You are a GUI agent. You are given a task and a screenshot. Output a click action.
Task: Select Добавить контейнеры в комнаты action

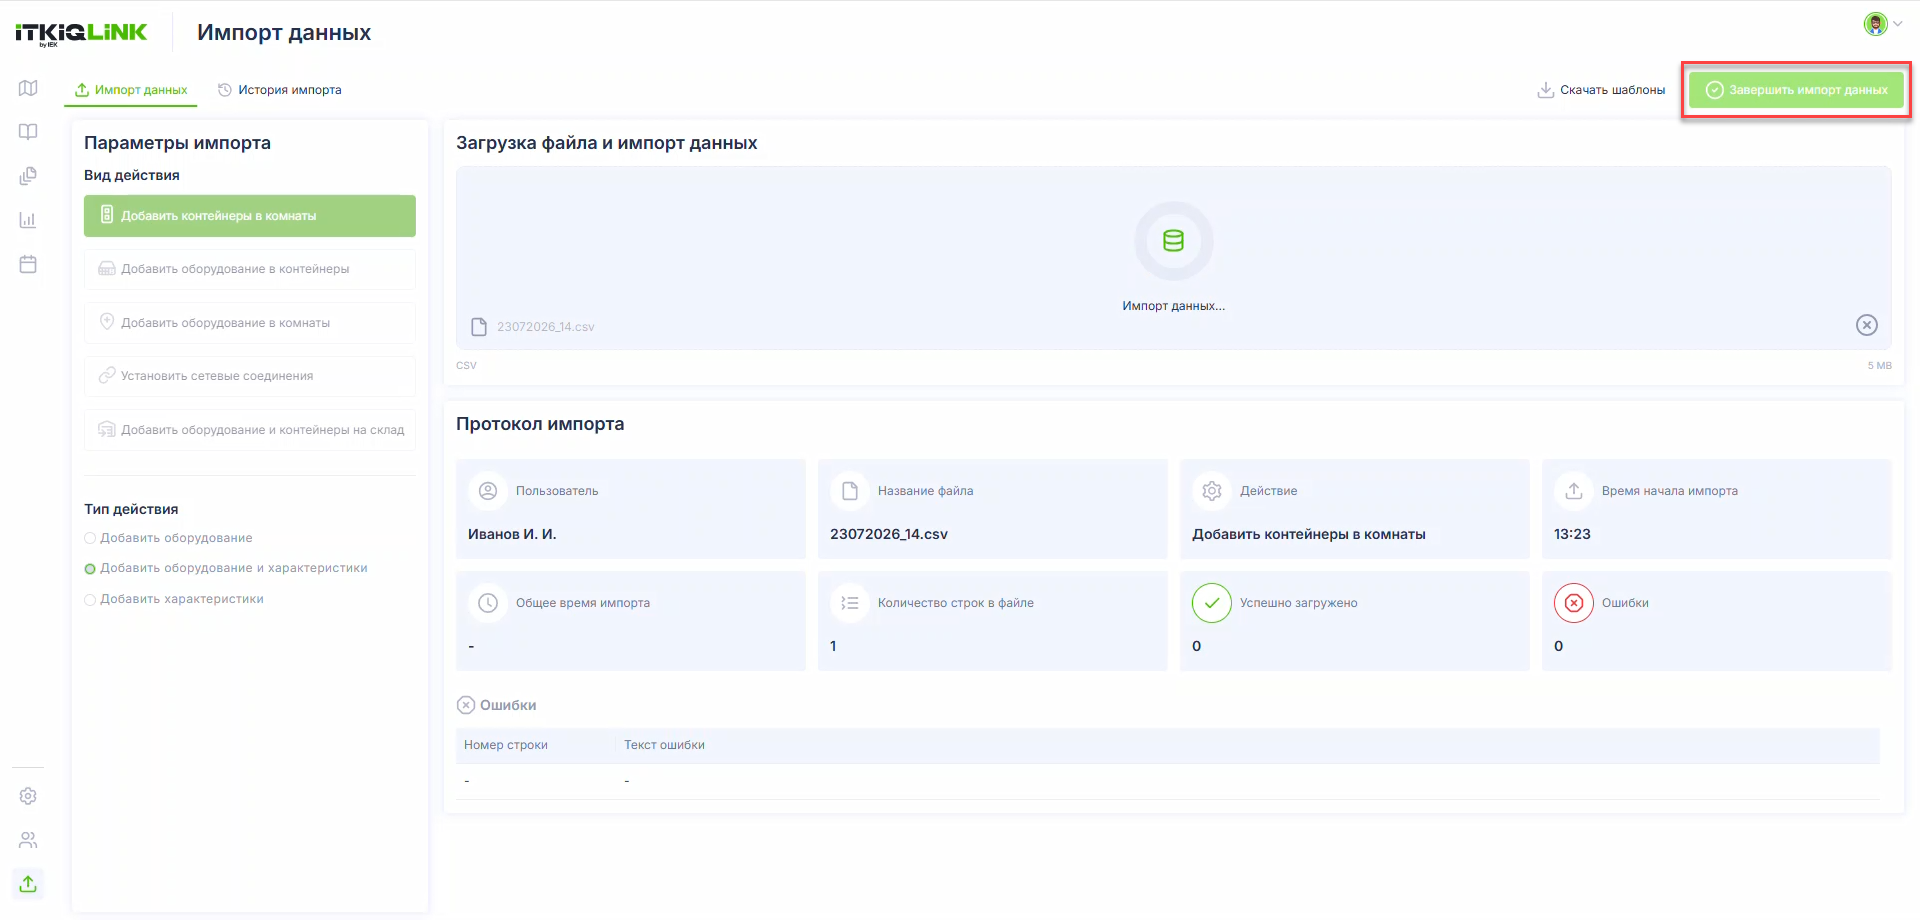point(250,216)
